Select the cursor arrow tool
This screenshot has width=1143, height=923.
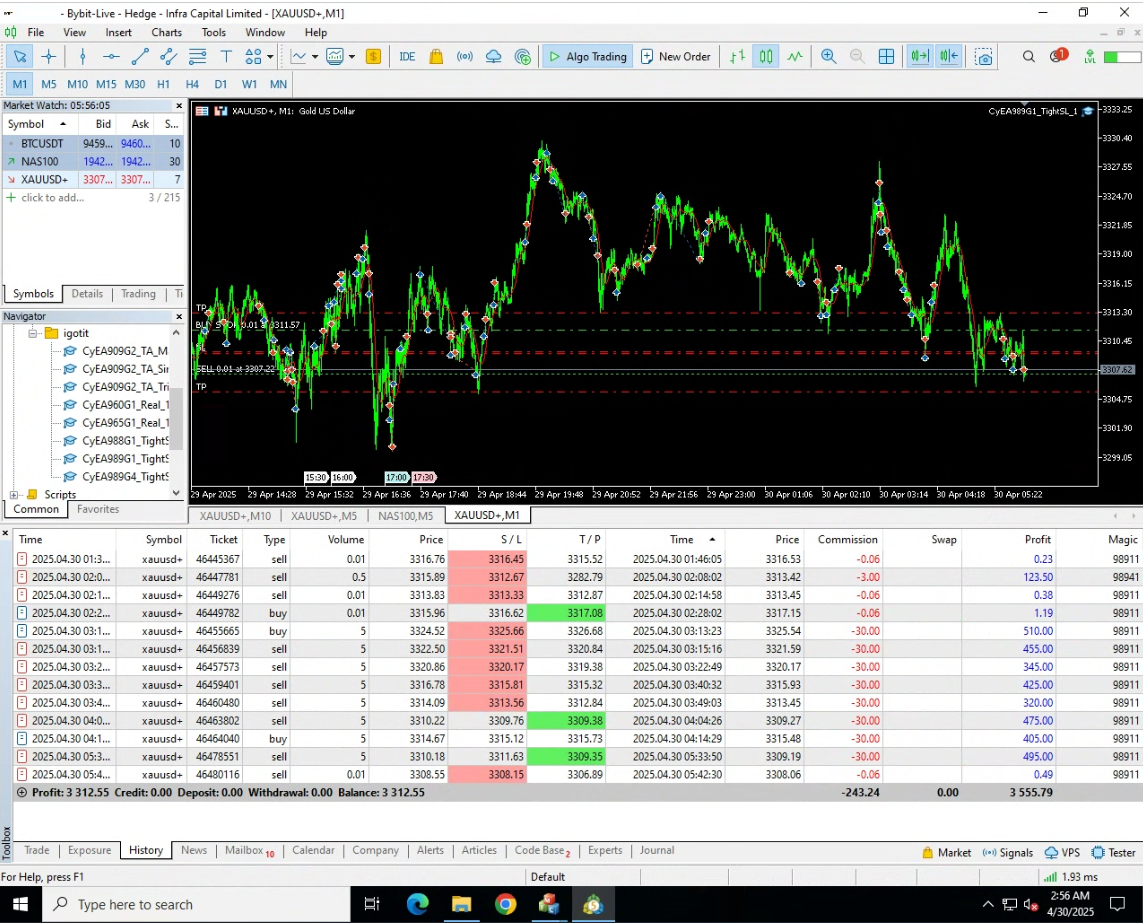[x=20, y=57]
